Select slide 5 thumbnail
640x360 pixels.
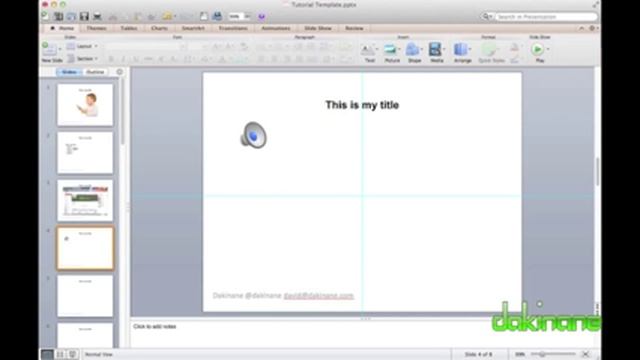click(85, 296)
